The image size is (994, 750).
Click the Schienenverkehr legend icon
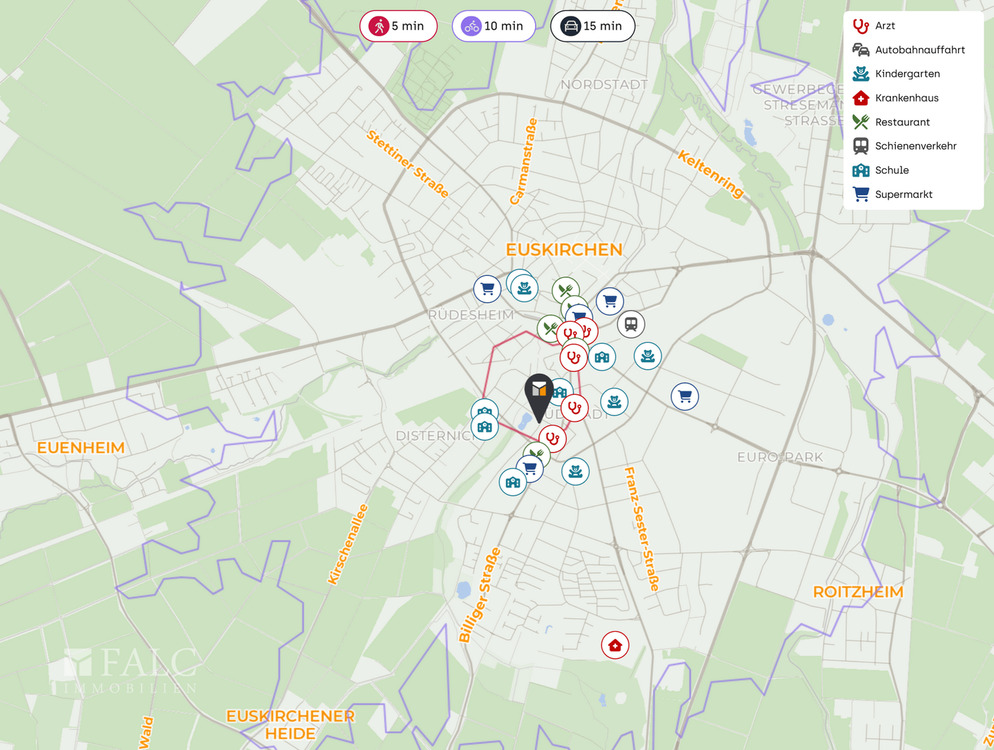pyautogui.click(x=860, y=146)
